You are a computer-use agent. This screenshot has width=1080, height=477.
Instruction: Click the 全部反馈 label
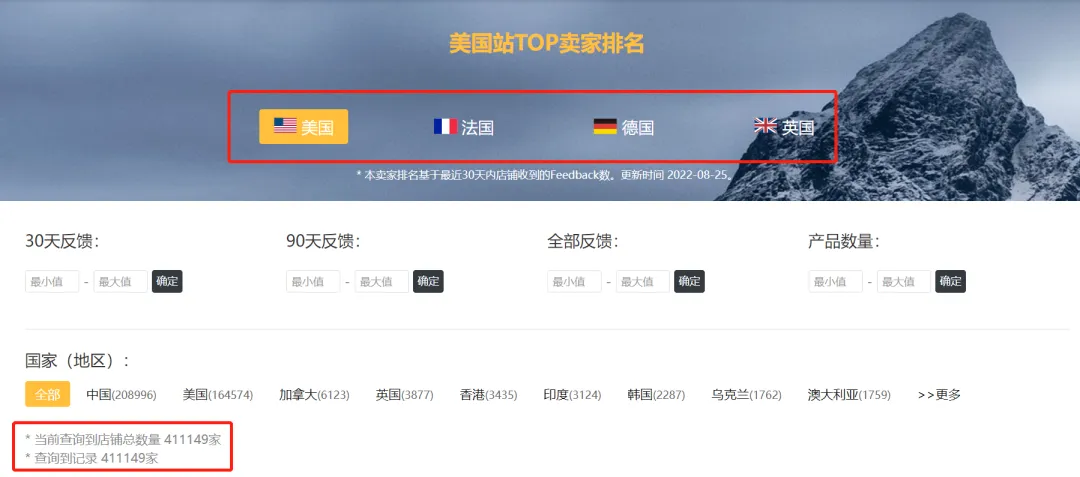point(583,242)
